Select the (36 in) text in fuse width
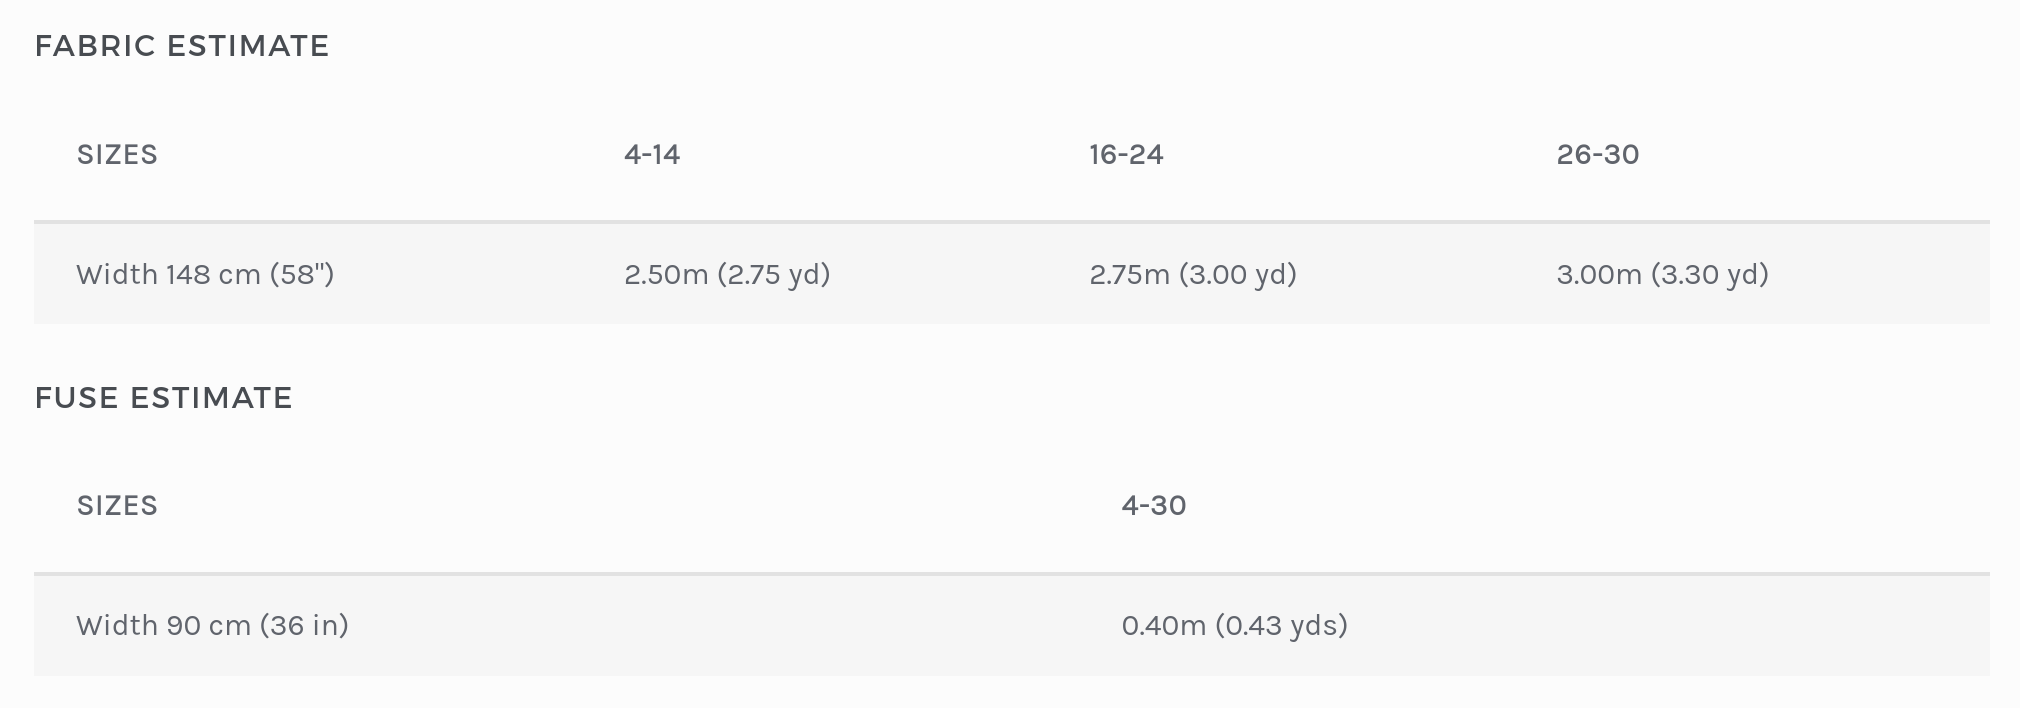Screen dimensions: 2020x708 click(304, 626)
